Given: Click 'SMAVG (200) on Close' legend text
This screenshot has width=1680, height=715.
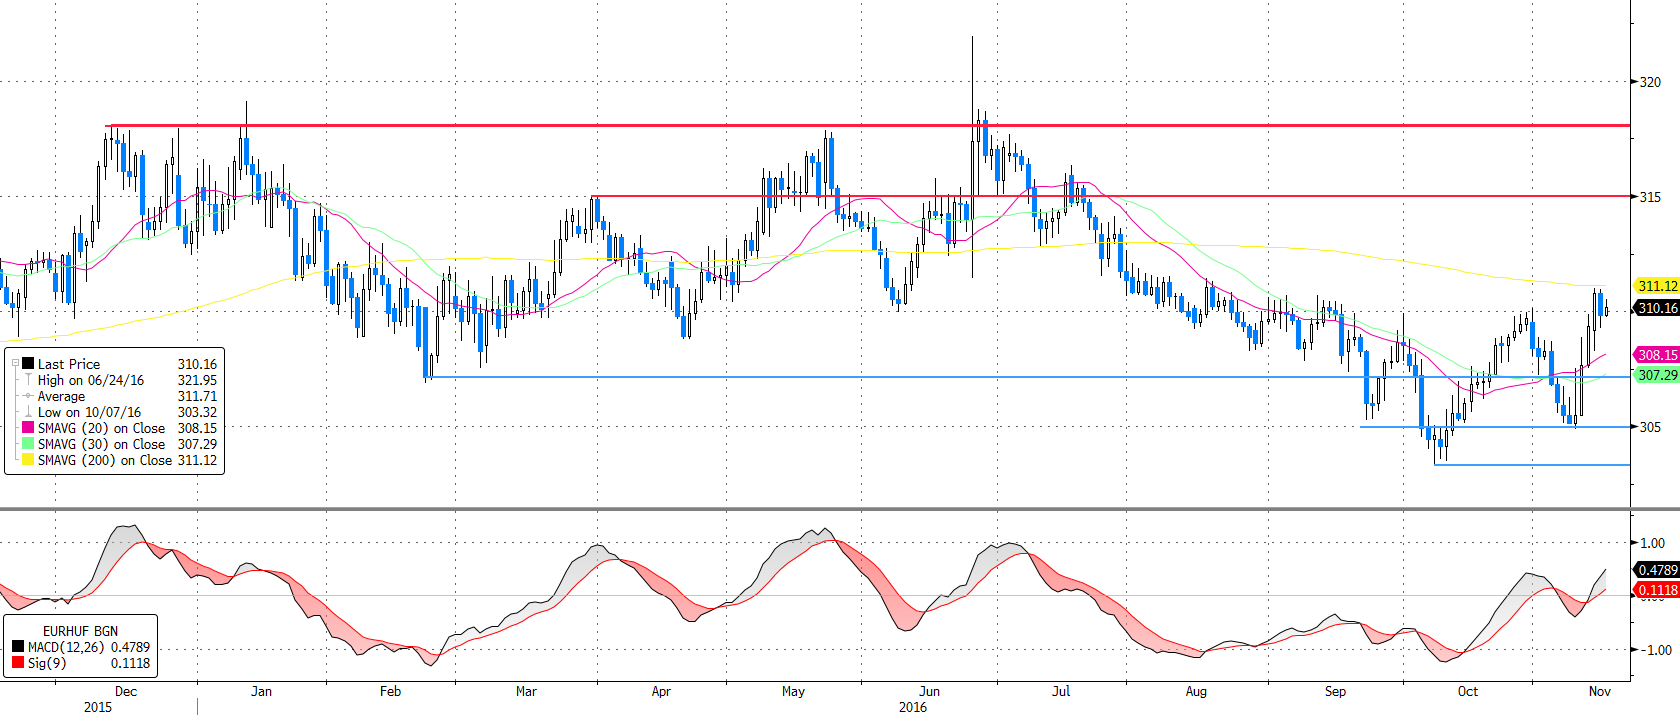Looking at the screenshot, I should [x=105, y=460].
